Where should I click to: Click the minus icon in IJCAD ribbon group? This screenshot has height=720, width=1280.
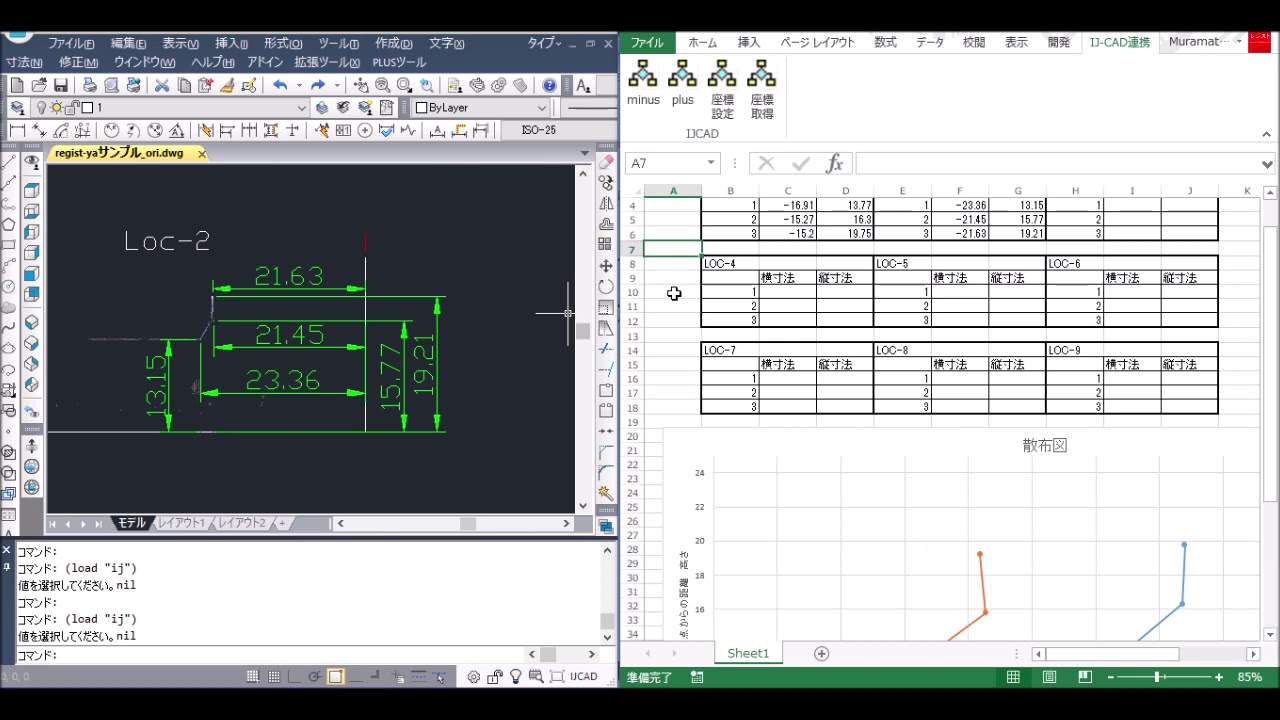click(x=643, y=83)
